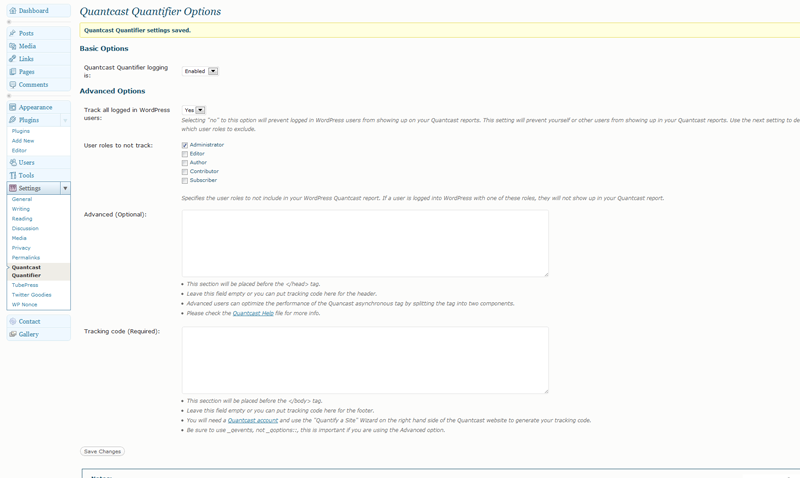Click the Plugins submenu item under Plugins

pos(21,131)
